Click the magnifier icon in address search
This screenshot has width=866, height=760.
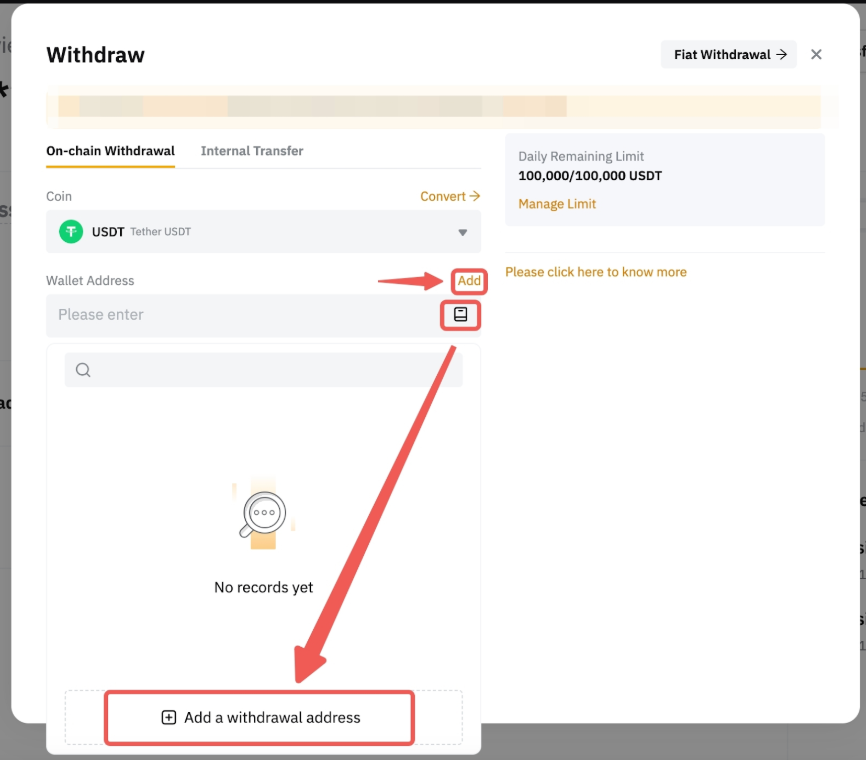[x=83, y=370]
